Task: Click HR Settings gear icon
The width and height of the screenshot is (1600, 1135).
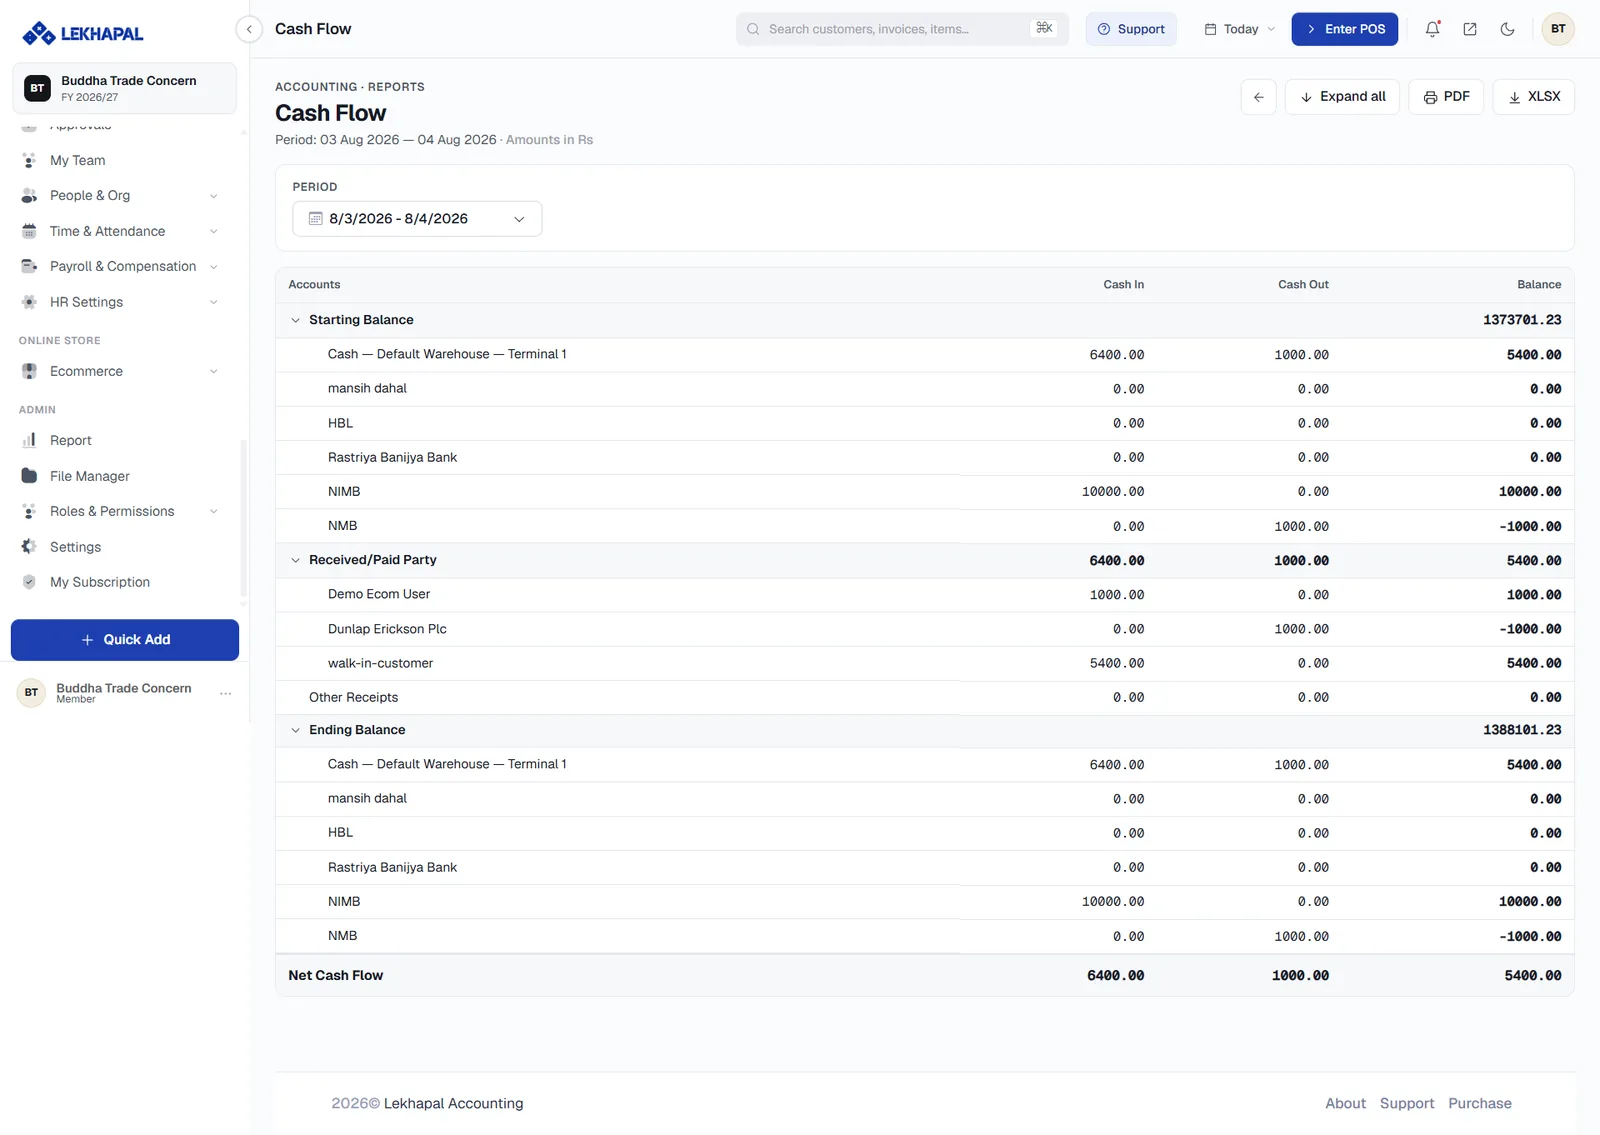Action: (x=29, y=302)
